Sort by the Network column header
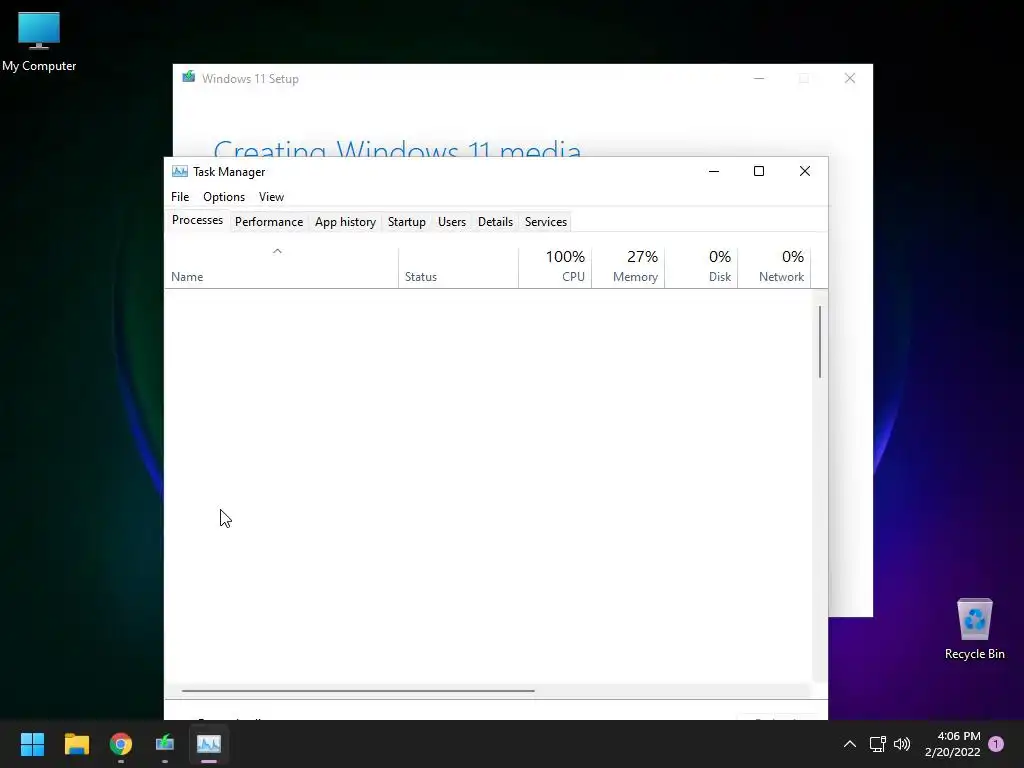Screen dimensions: 1024x768 tap(775, 267)
